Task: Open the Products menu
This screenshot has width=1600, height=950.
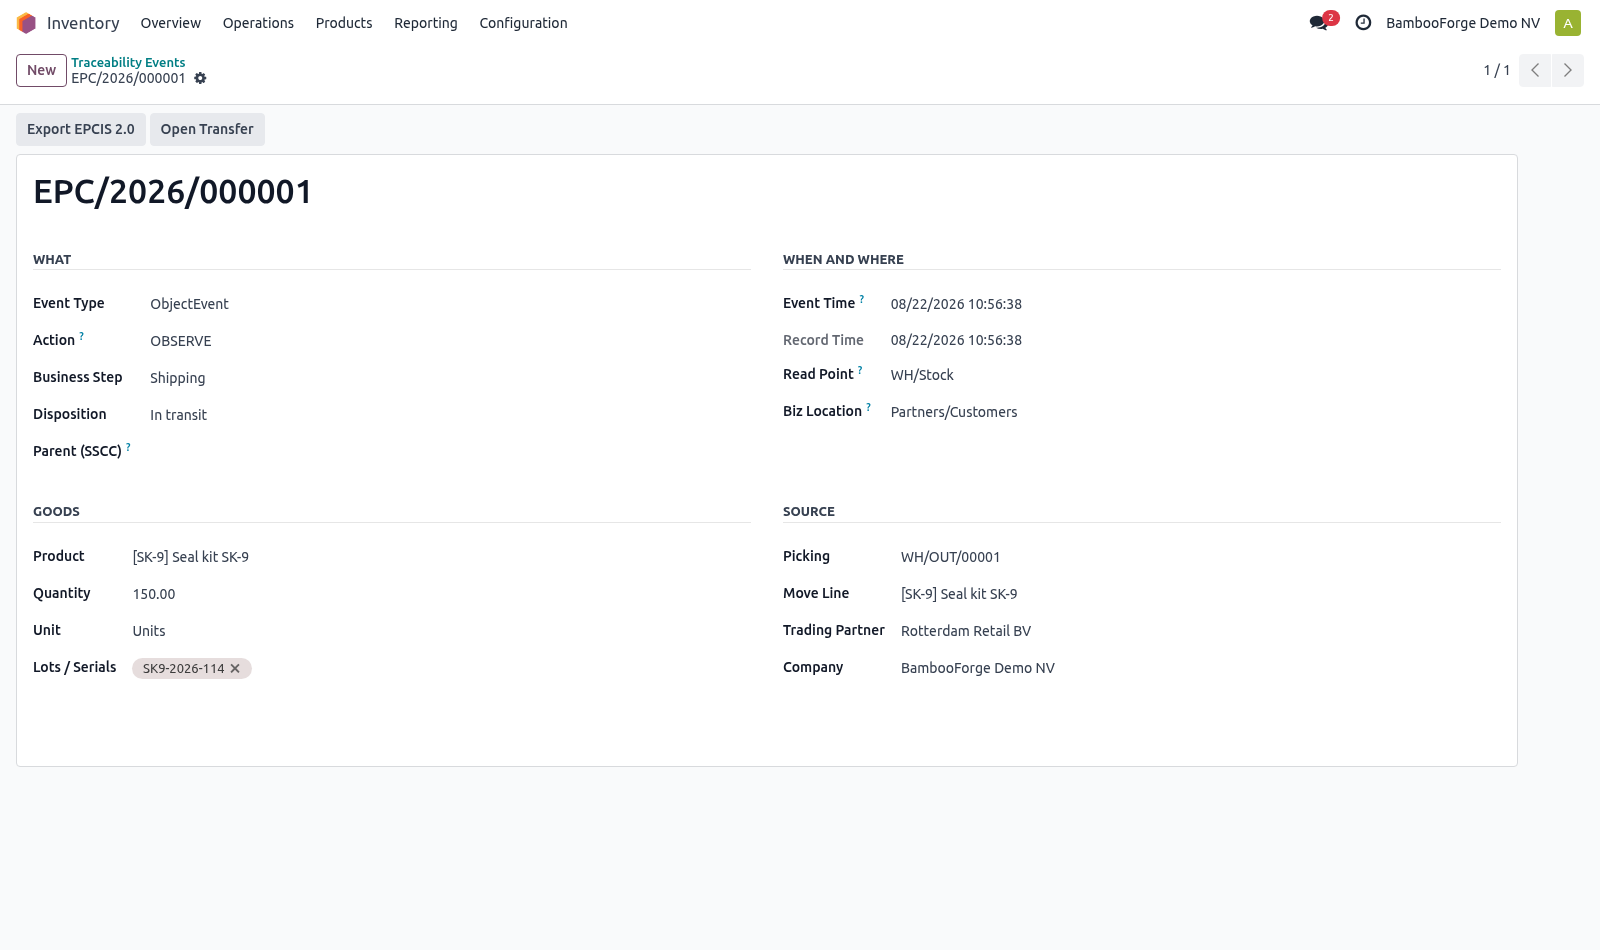Action: [x=344, y=23]
